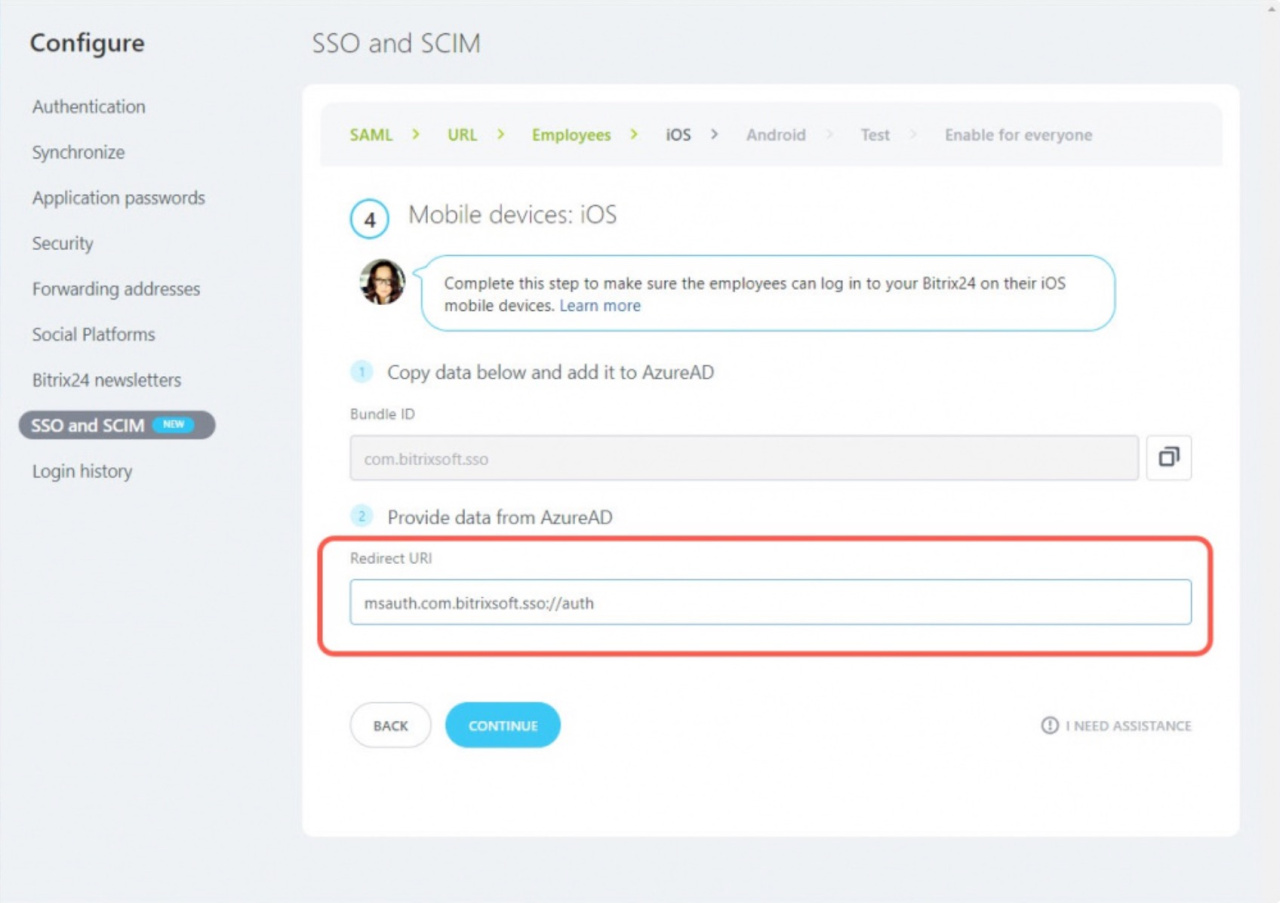1280x903 pixels.
Task: Click into the Redirect URI input field
Action: 770,603
